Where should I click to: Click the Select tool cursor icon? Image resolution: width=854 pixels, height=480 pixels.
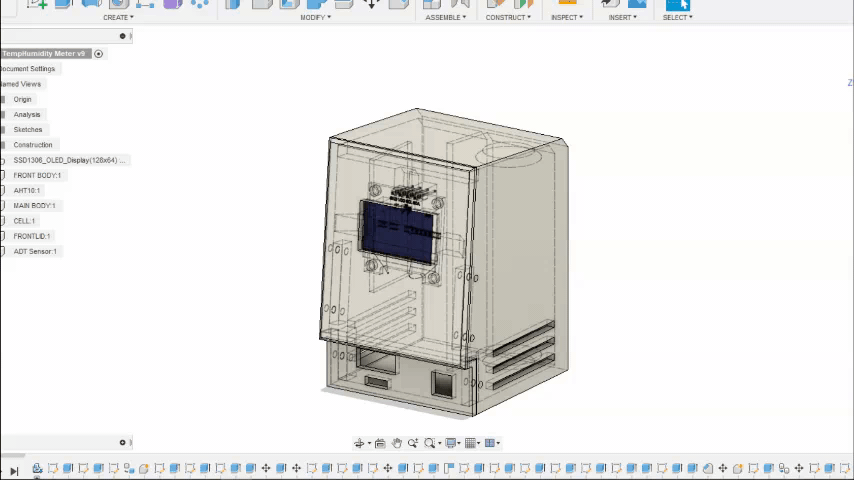[x=678, y=4]
